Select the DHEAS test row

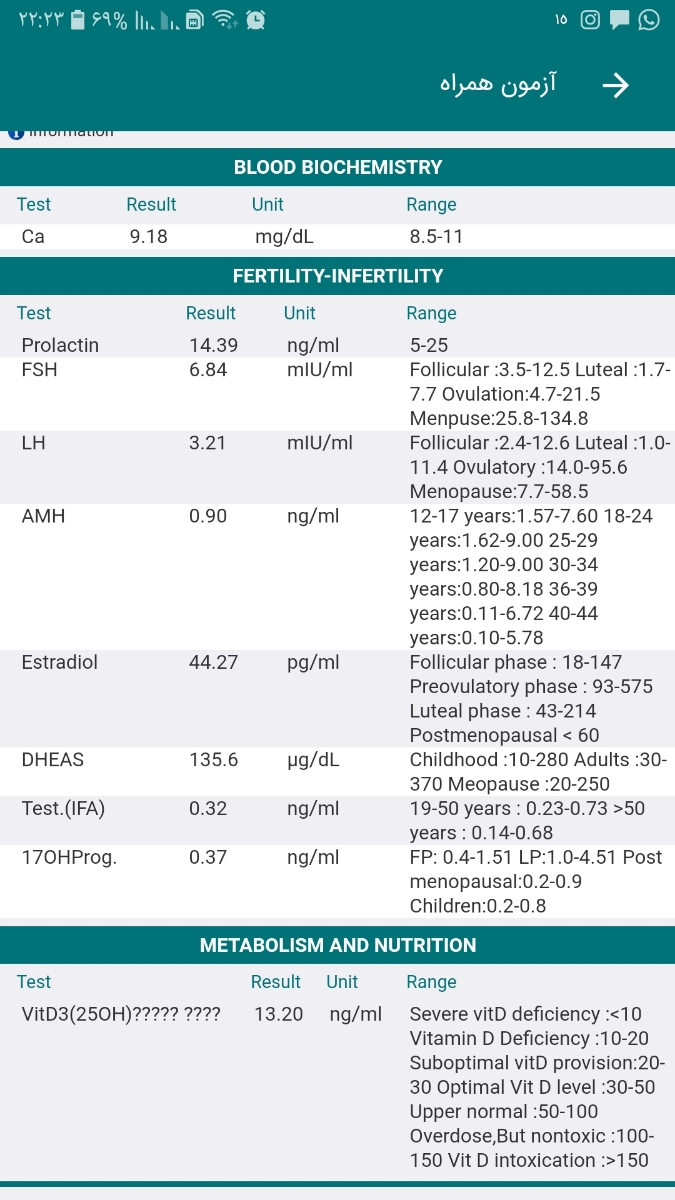point(337,772)
